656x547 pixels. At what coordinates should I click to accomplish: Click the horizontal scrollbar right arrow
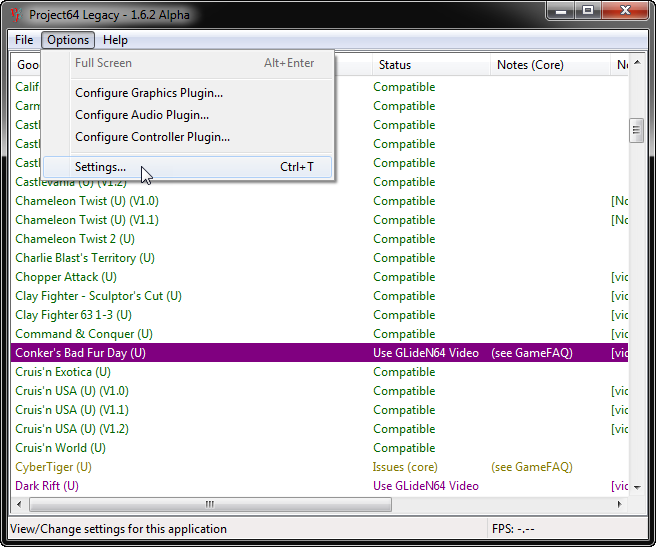pos(620,504)
